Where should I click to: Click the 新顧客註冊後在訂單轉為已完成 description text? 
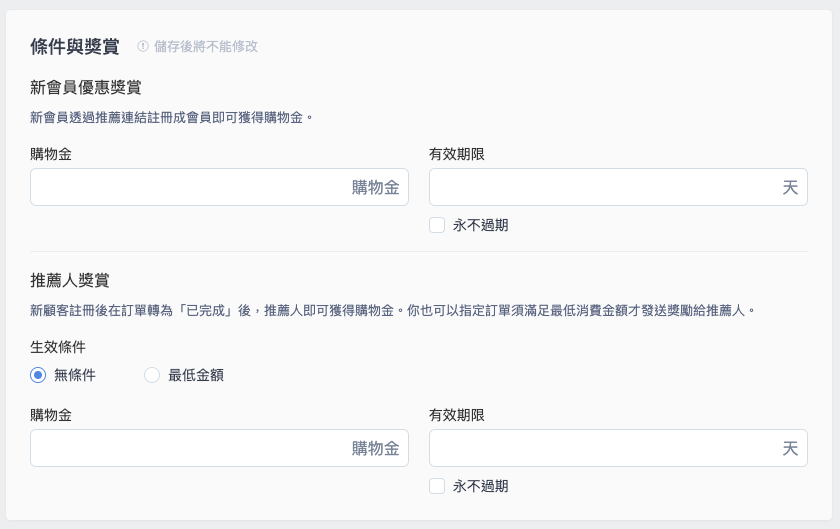[393, 310]
